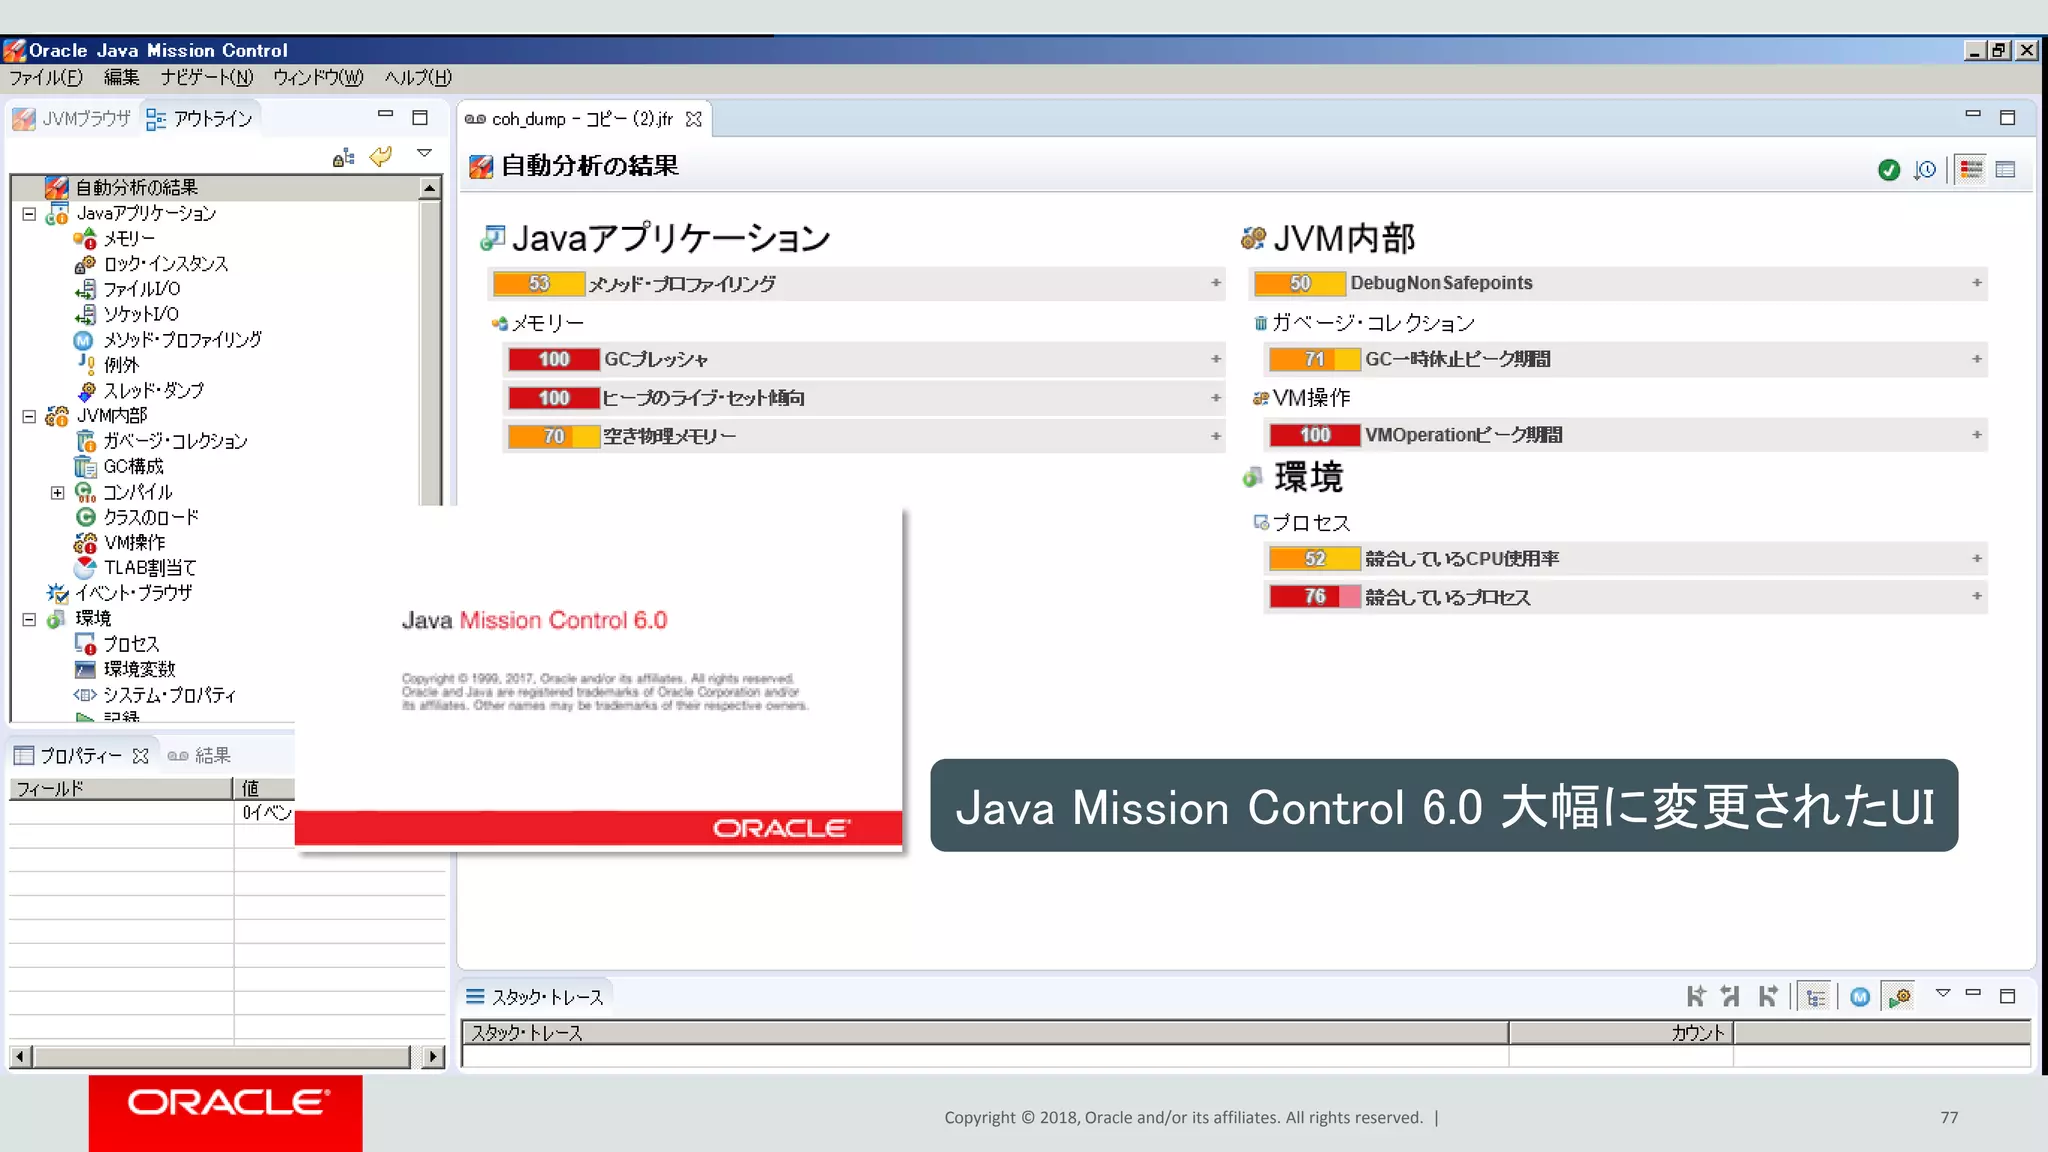Image resolution: width=2048 pixels, height=1152 pixels.
Task: Click the yellow reset-pages arrow icon
Action: [381, 156]
